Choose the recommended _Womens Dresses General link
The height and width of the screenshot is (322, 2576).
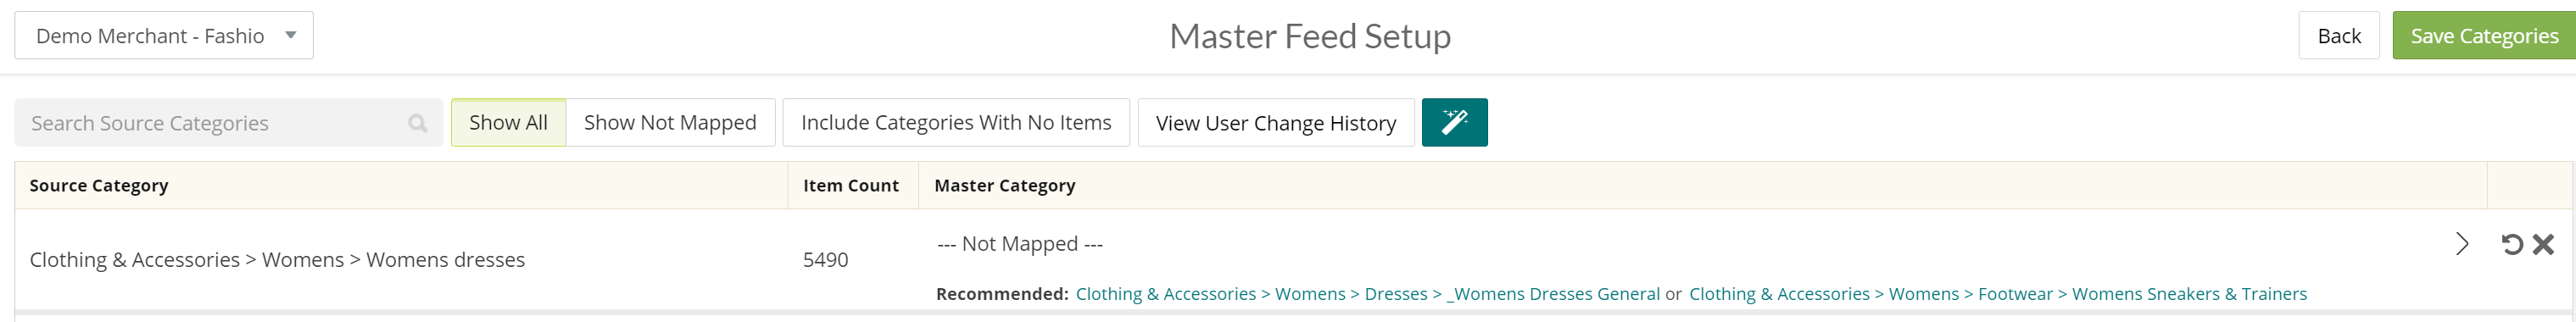[x=1368, y=294]
